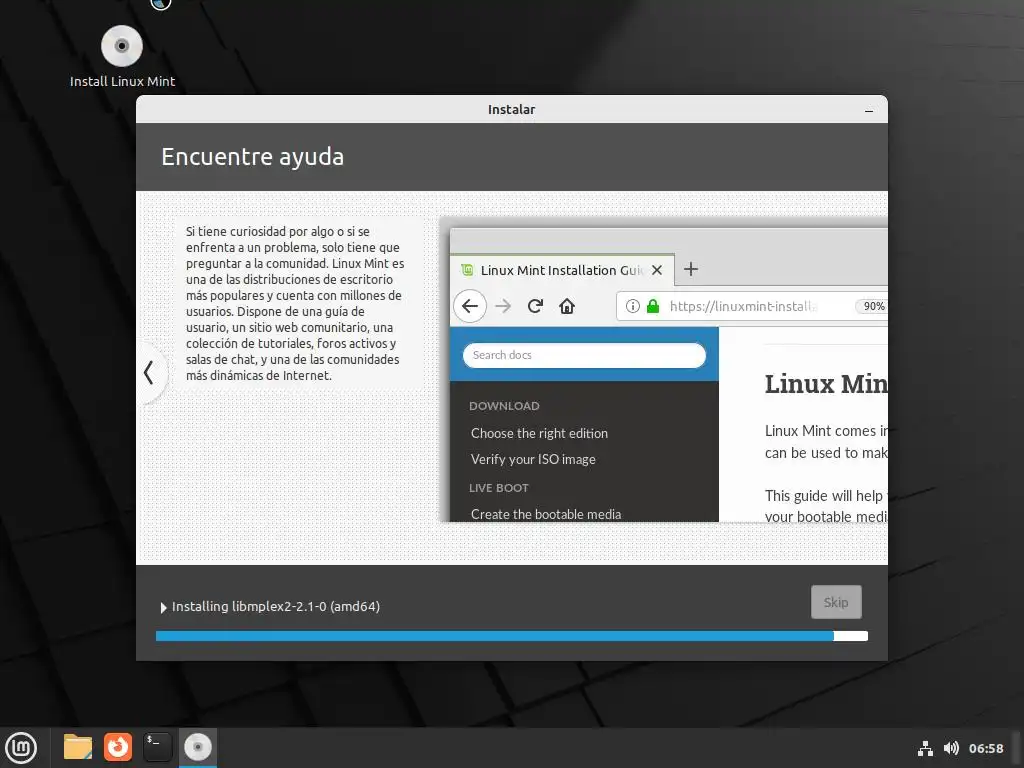This screenshot has width=1024, height=768.
Task: Open the Linux Mint menu button
Action: coord(22,747)
